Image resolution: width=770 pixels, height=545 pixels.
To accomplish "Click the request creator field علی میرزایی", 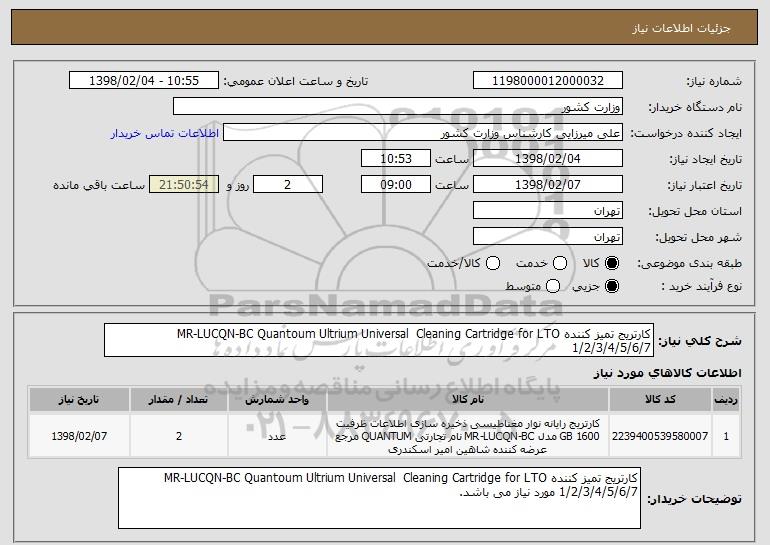I will 423,133.
